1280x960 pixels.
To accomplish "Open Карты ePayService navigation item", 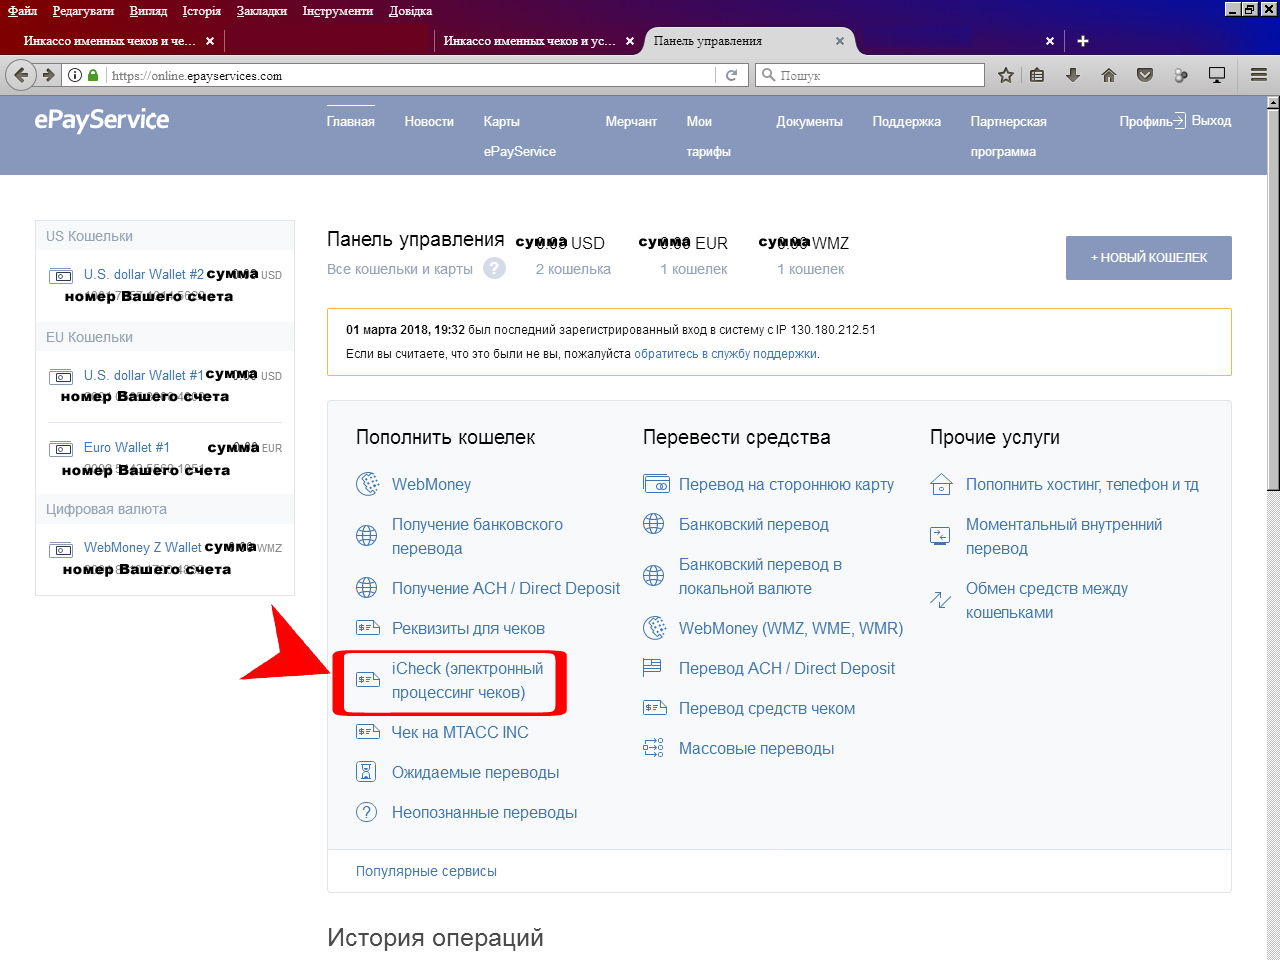I will (x=519, y=136).
